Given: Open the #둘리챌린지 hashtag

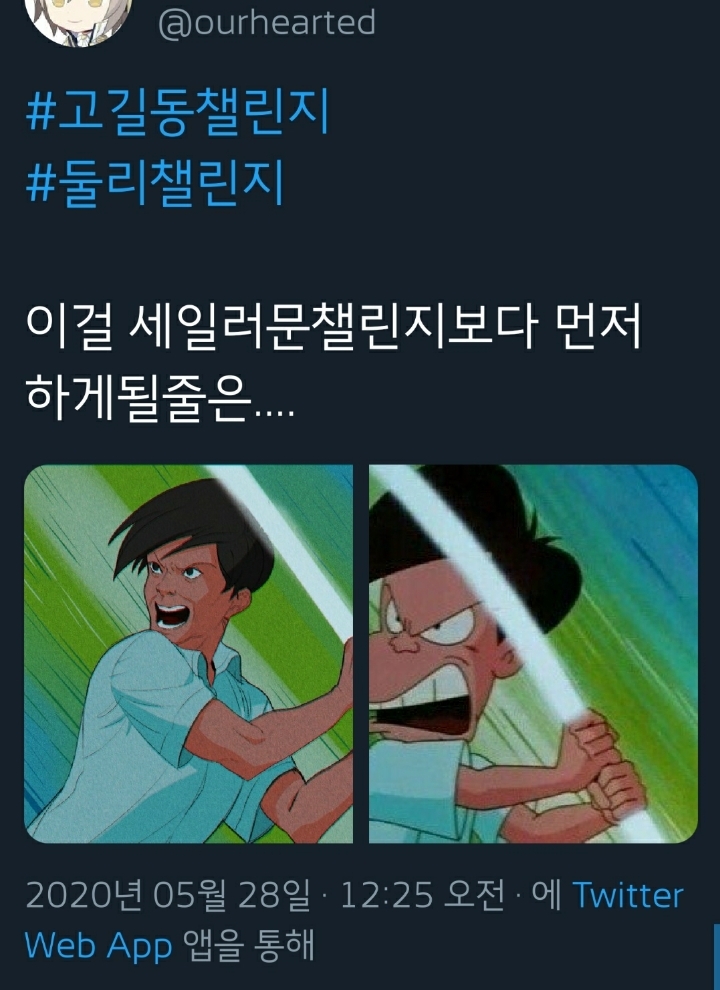Looking at the screenshot, I should [154, 183].
